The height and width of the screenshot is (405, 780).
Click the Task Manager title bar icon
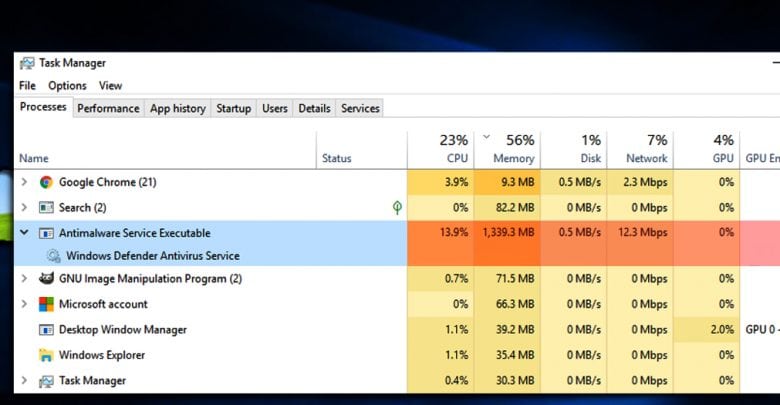(x=27, y=63)
